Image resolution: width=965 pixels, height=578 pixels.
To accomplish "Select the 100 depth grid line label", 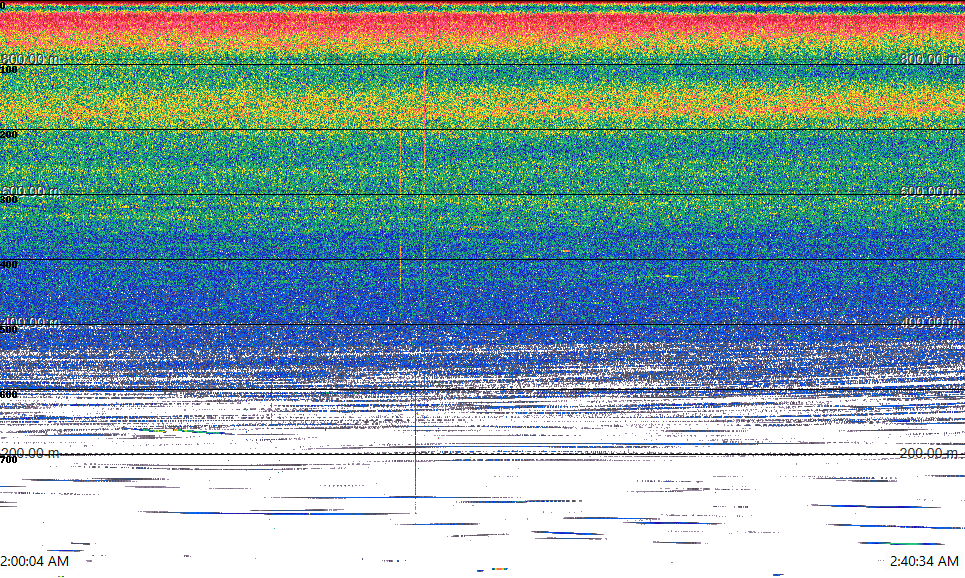I will (x=9, y=70).
